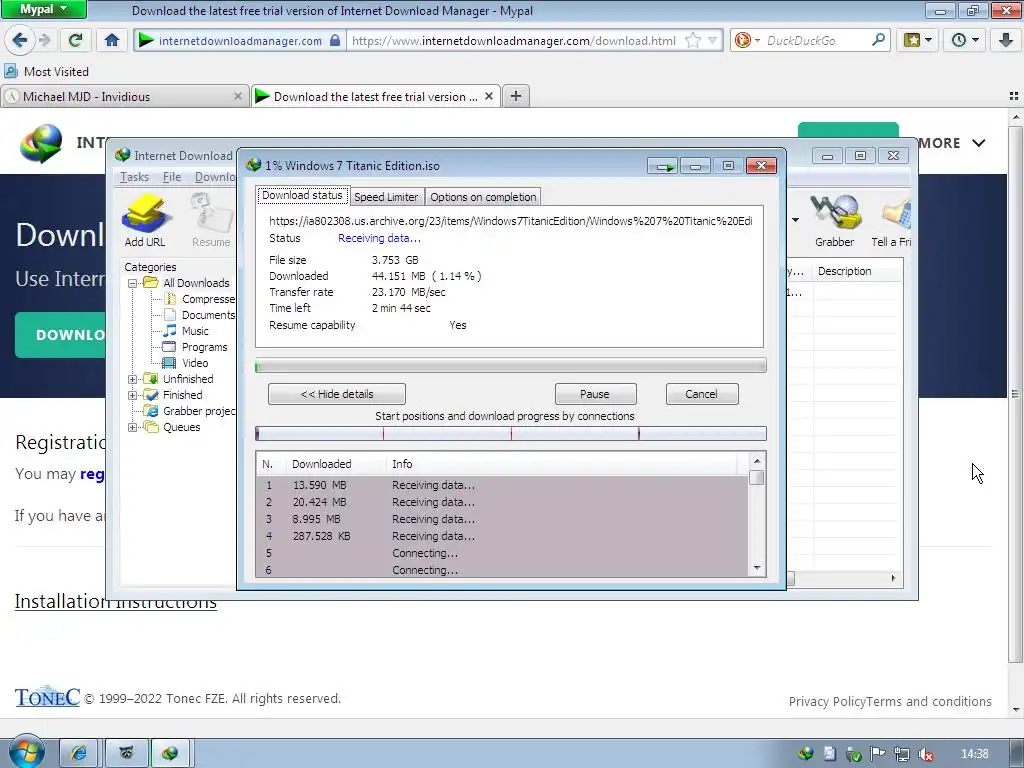
Task: Click the IDM logo on webpage
Action: click(40, 143)
